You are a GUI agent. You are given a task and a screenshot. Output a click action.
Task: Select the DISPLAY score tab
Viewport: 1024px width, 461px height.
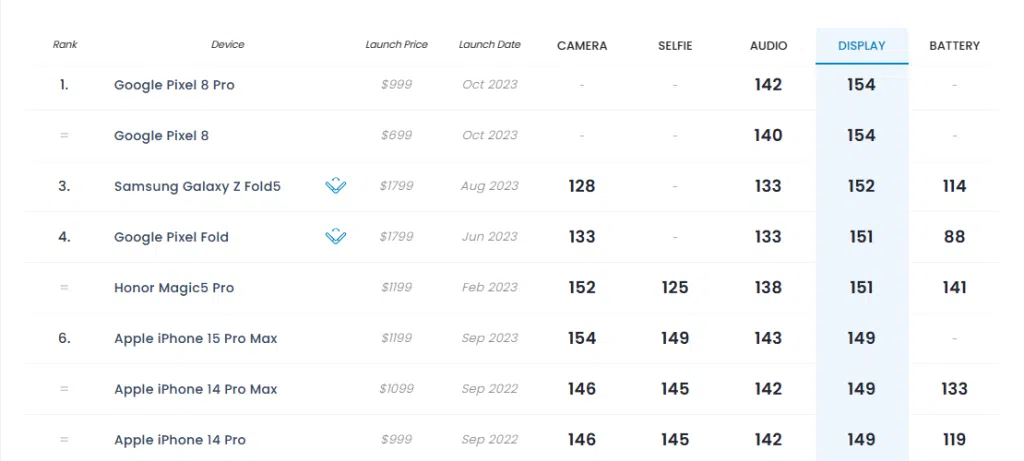(x=861, y=46)
